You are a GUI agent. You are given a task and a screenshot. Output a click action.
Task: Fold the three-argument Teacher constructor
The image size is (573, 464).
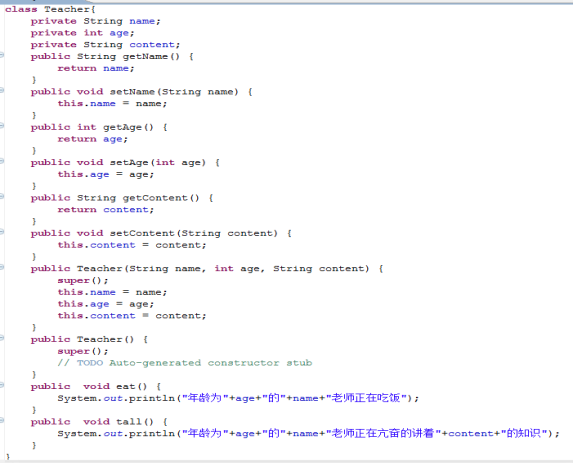point(1,267)
